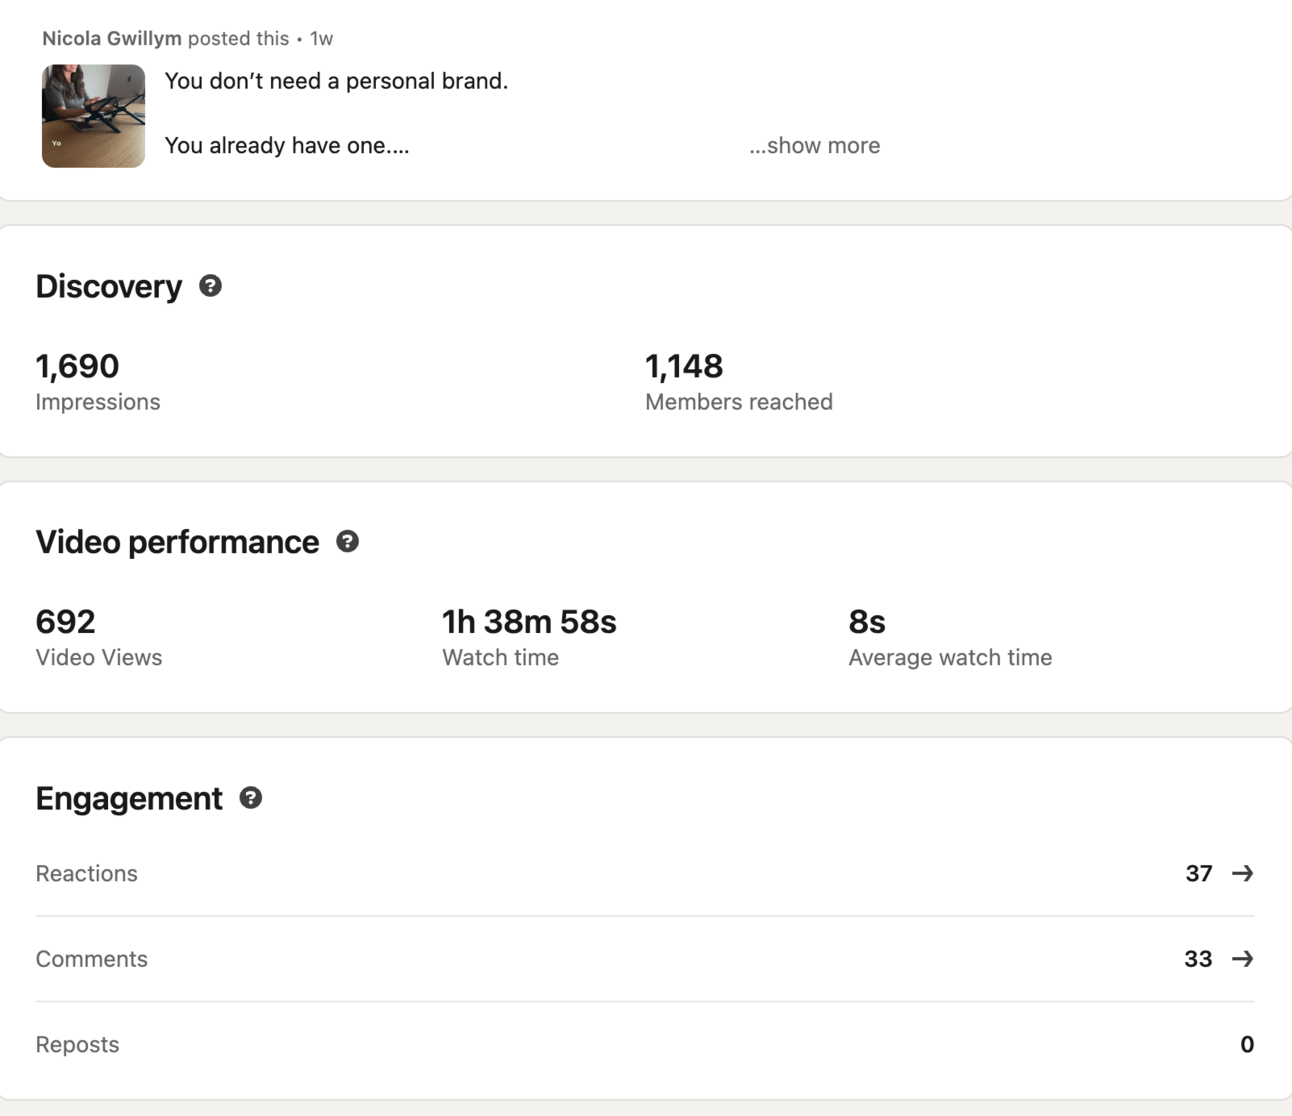The height and width of the screenshot is (1116, 1292).
Task: Click the Reposts label in Engagement
Action: [77, 1045]
